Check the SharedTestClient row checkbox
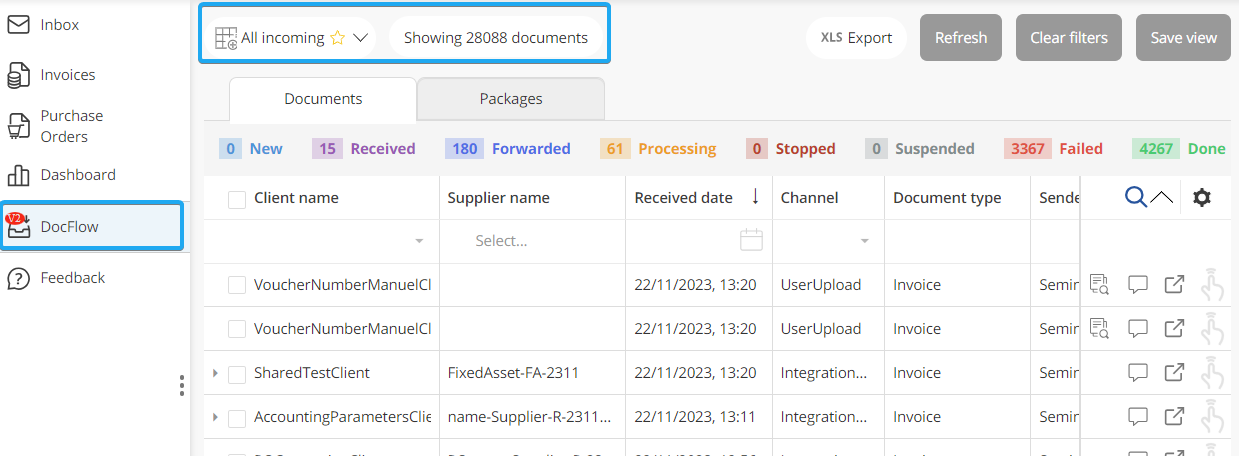Screen dimensions: 1239x456 pyautogui.click(x=237, y=374)
